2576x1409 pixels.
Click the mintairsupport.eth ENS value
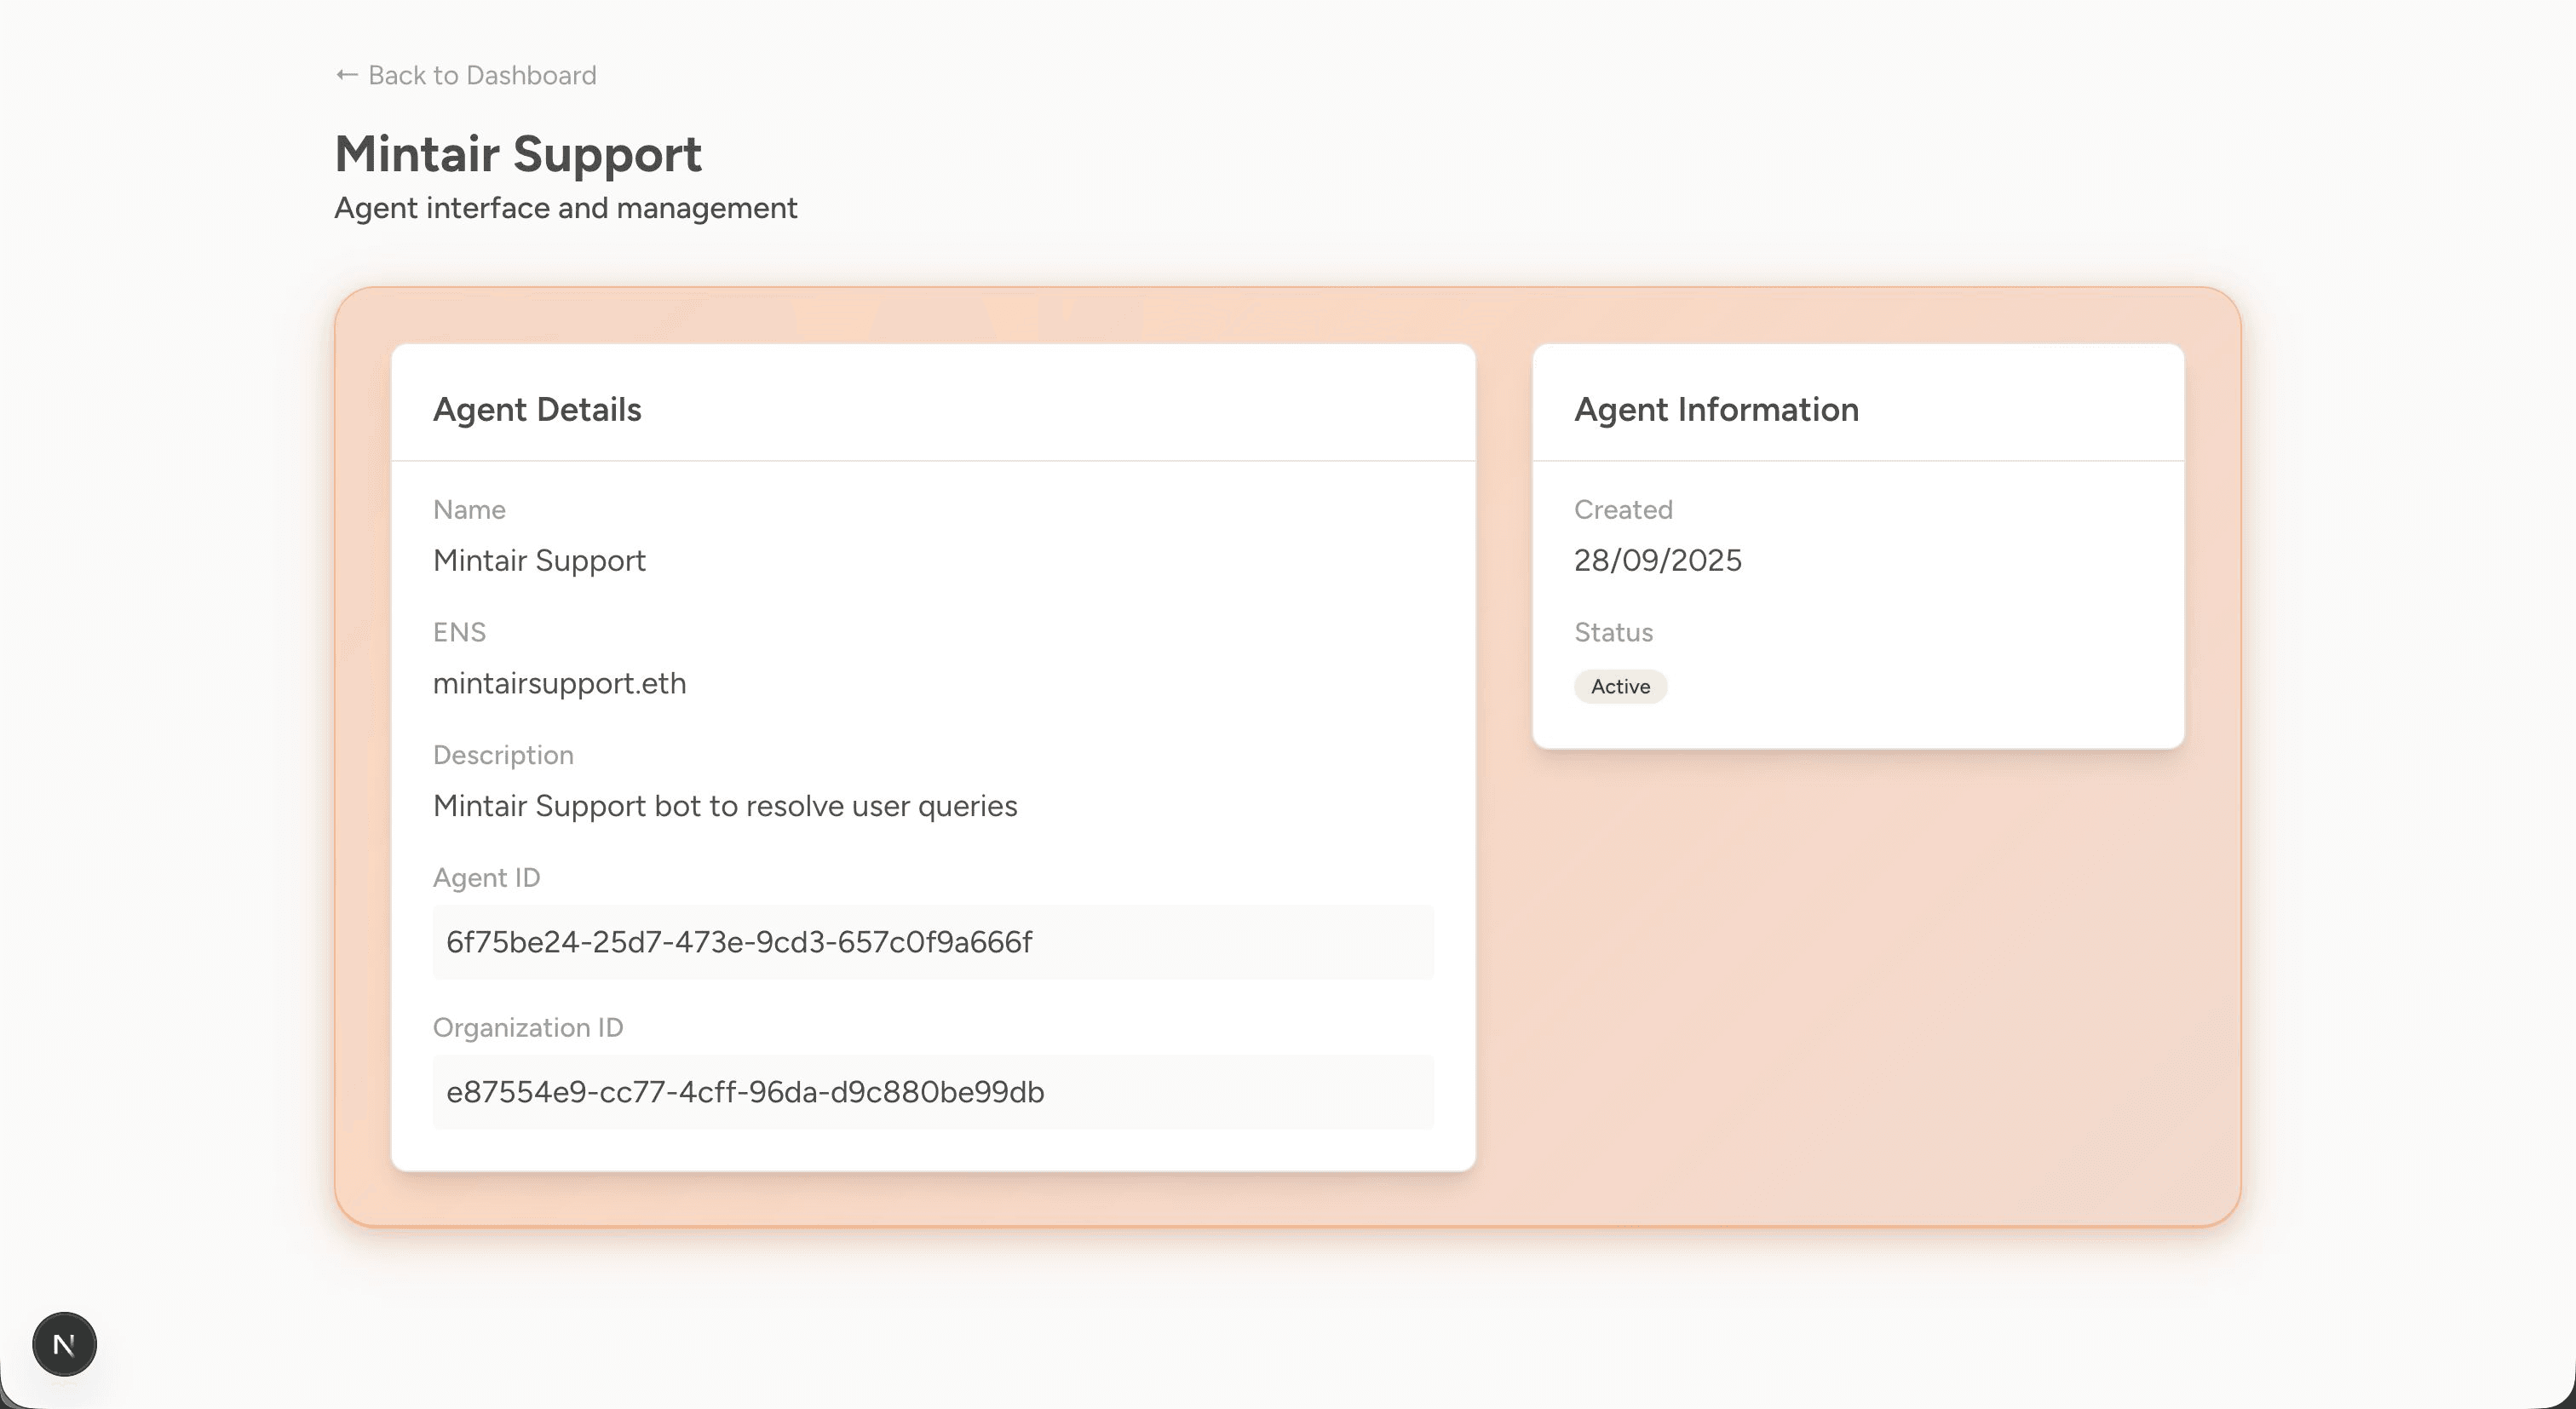click(559, 683)
